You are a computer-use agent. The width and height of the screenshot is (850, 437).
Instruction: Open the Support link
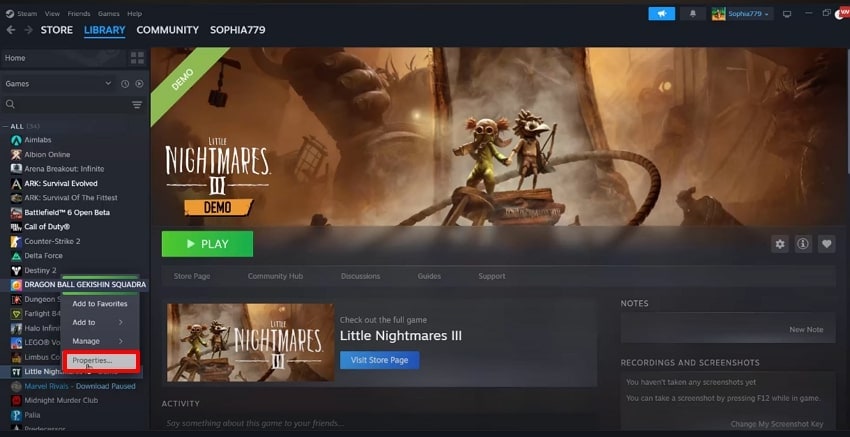(x=492, y=276)
